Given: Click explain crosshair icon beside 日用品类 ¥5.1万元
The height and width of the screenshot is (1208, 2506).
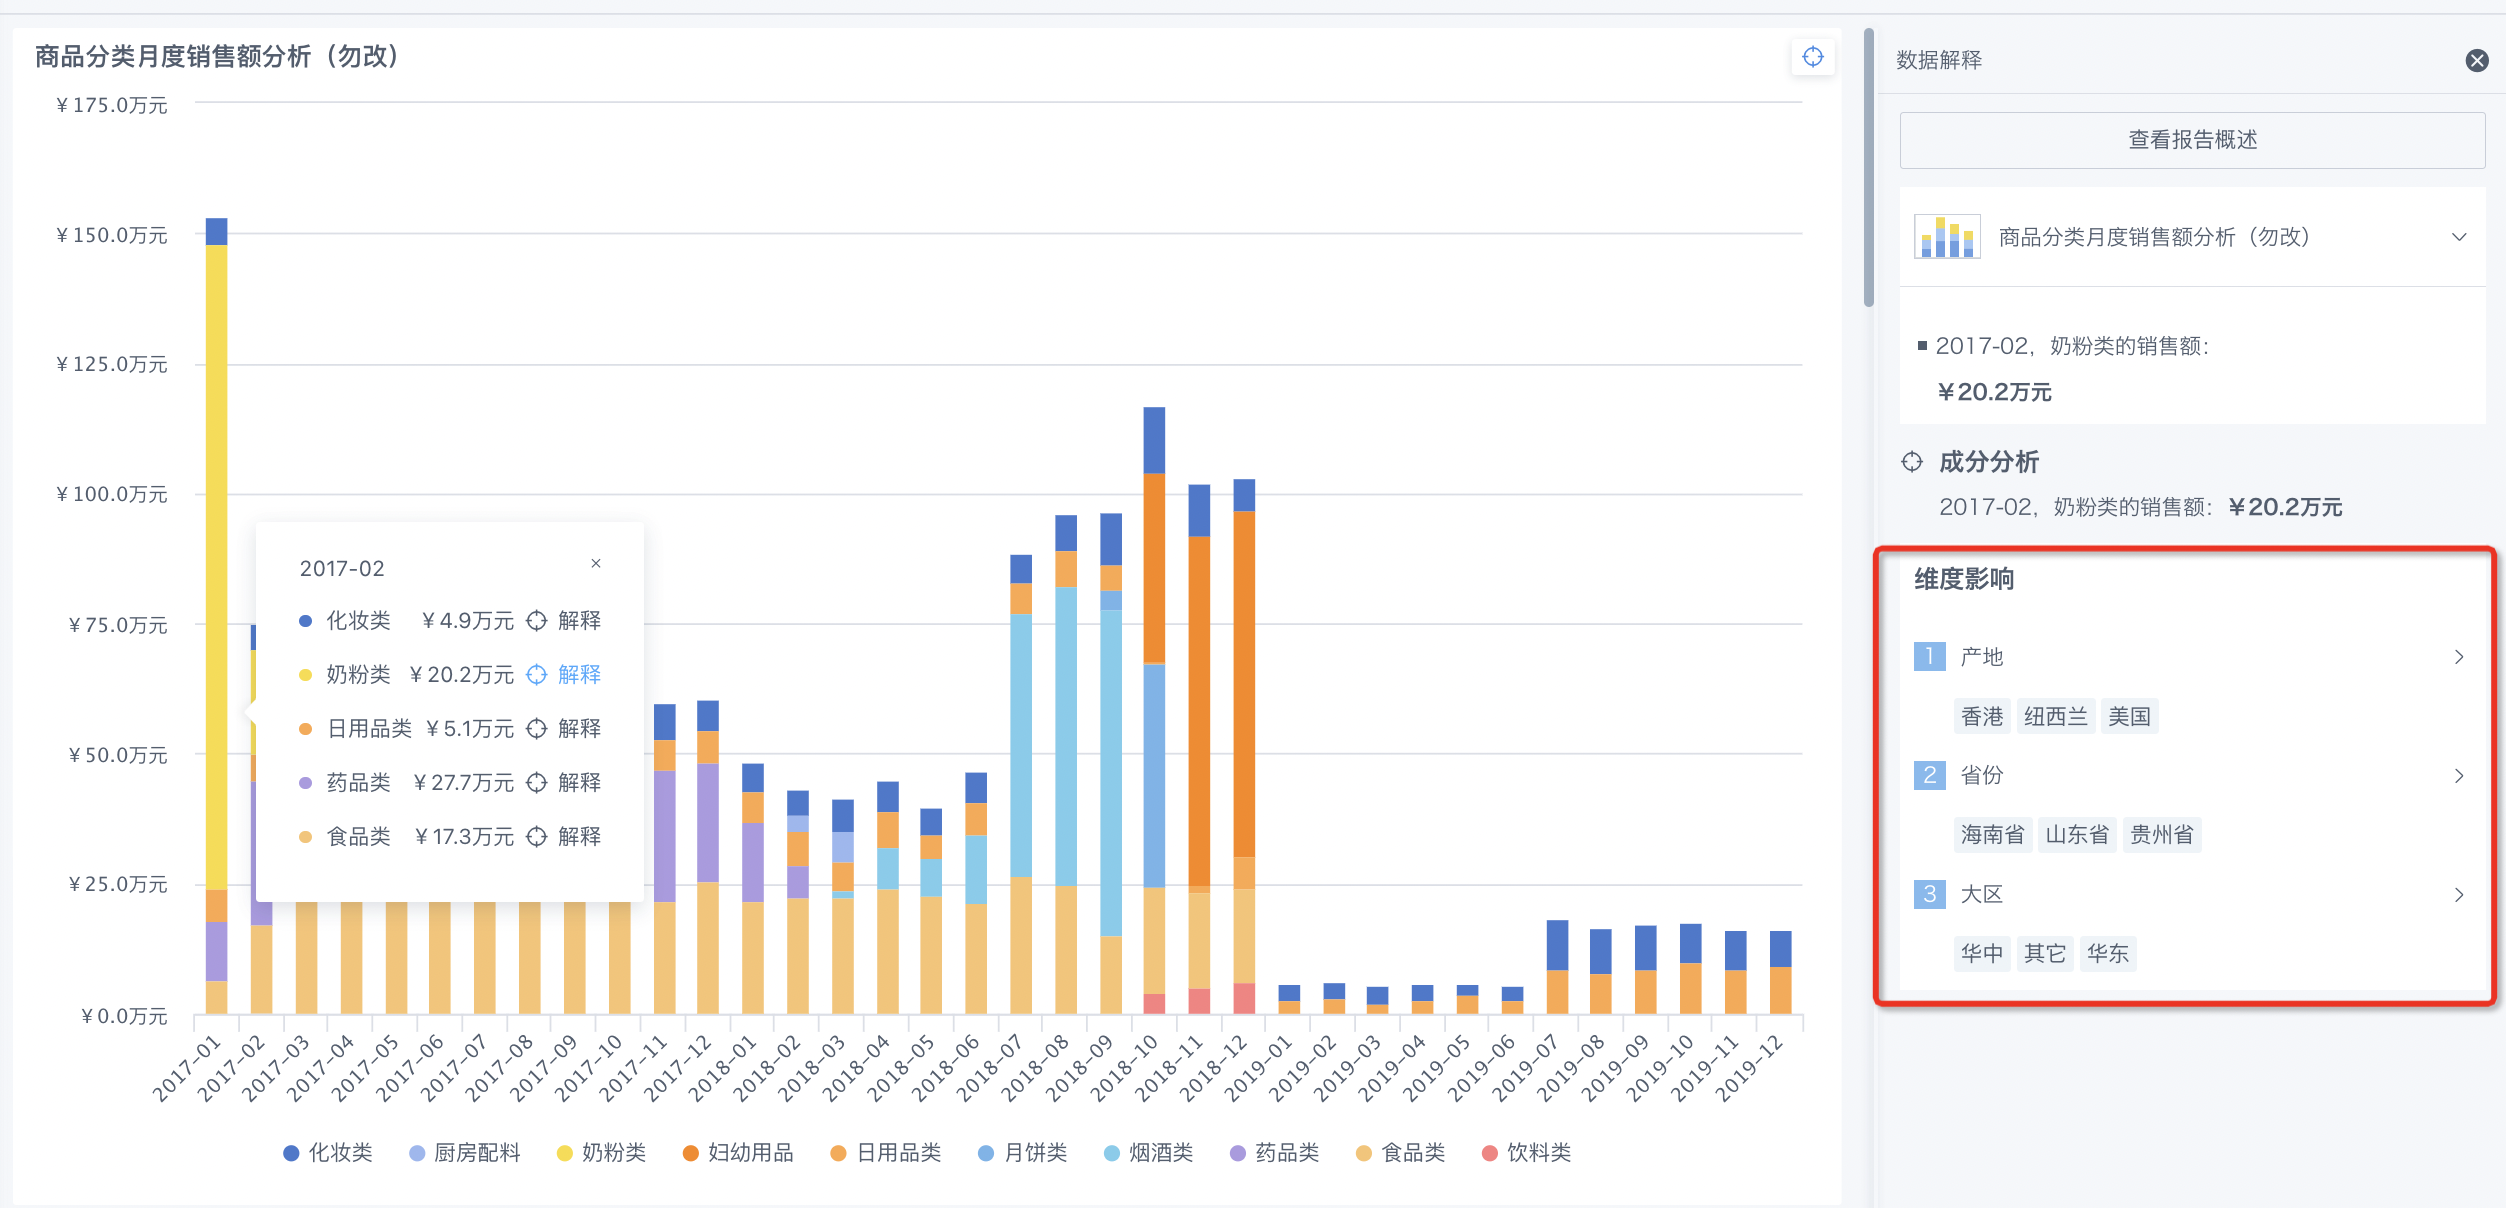Looking at the screenshot, I should coord(537,729).
